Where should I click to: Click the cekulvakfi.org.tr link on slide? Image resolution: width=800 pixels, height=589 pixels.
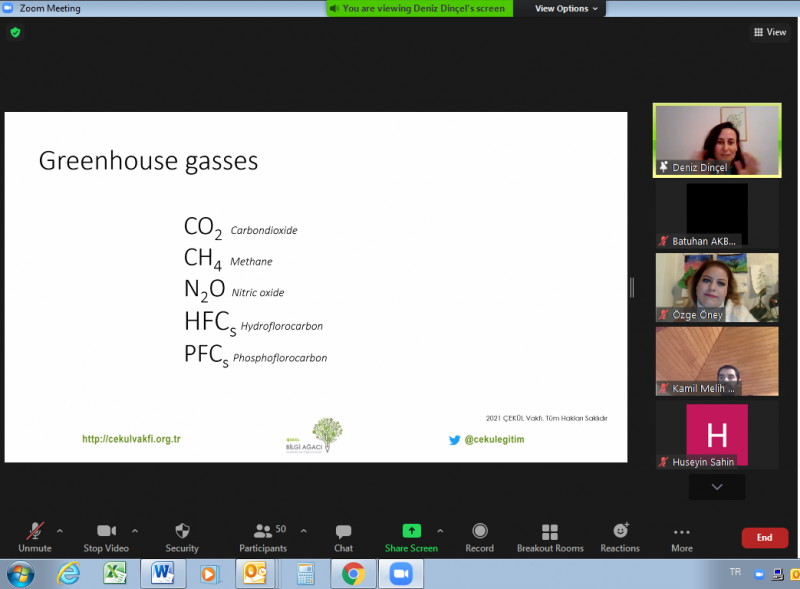(x=131, y=439)
